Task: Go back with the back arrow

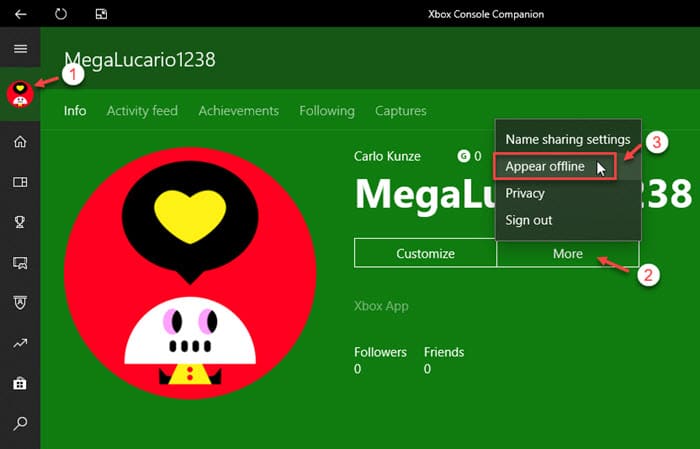Action: (x=21, y=14)
